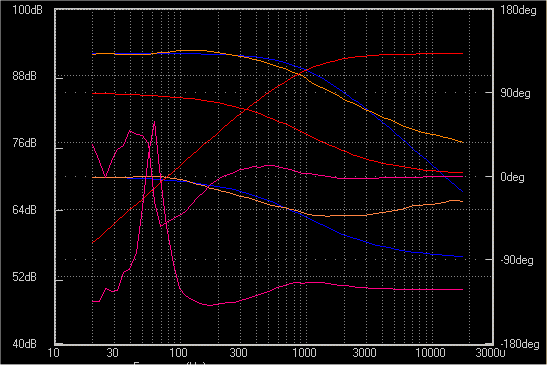Click the -180deg phase axis label
The image size is (547, 365).
point(519,344)
